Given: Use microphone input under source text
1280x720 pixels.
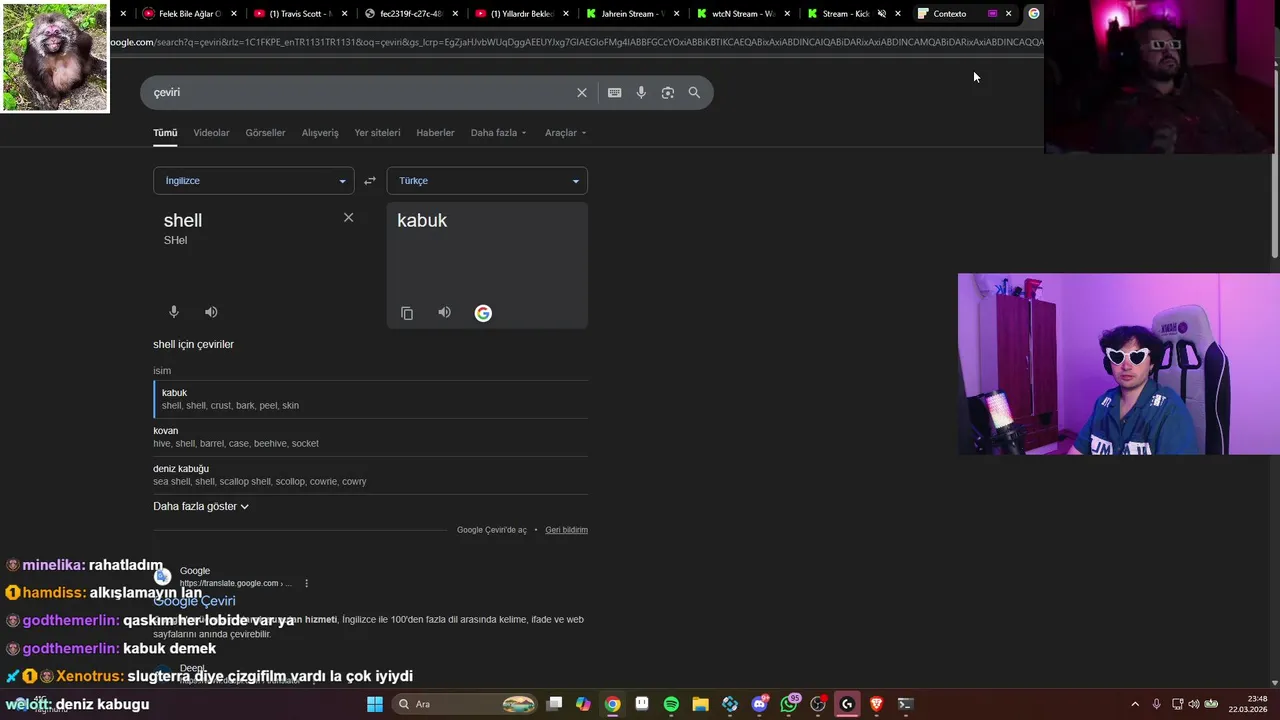Looking at the screenshot, I should [174, 312].
